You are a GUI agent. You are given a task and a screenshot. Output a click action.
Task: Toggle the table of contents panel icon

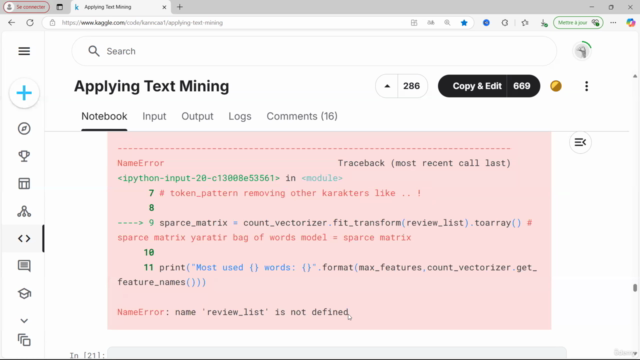click(x=580, y=142)
